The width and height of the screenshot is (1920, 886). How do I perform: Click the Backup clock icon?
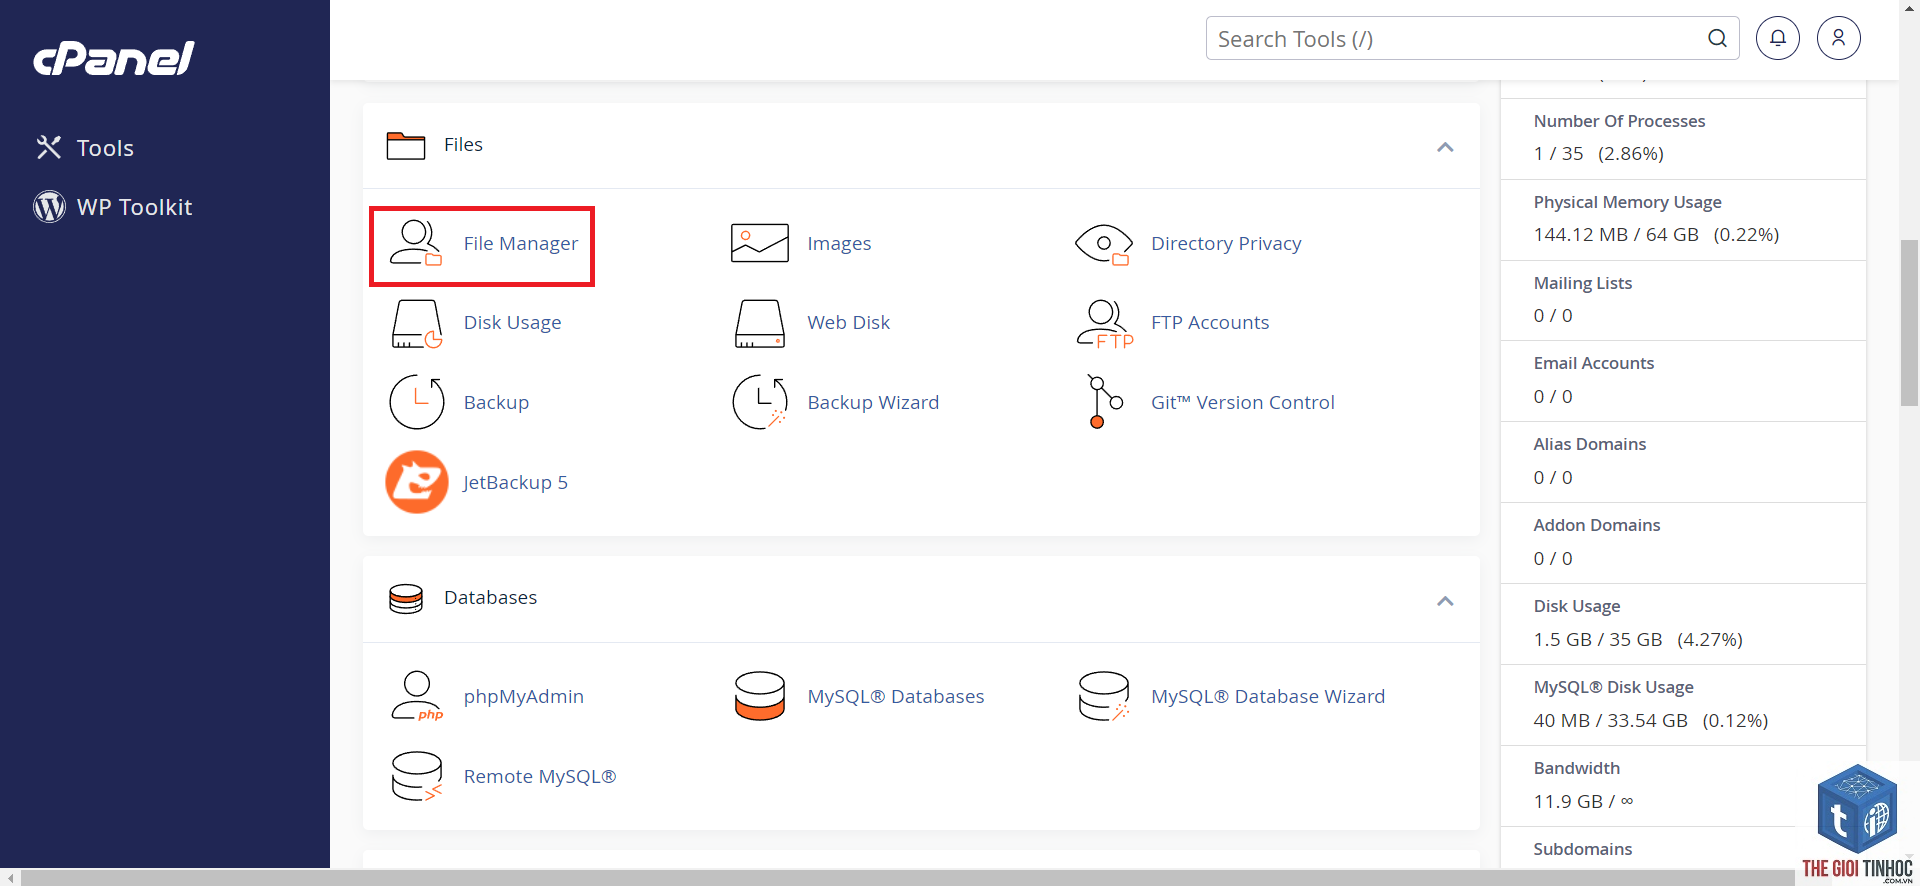click(x=417, y=402)
